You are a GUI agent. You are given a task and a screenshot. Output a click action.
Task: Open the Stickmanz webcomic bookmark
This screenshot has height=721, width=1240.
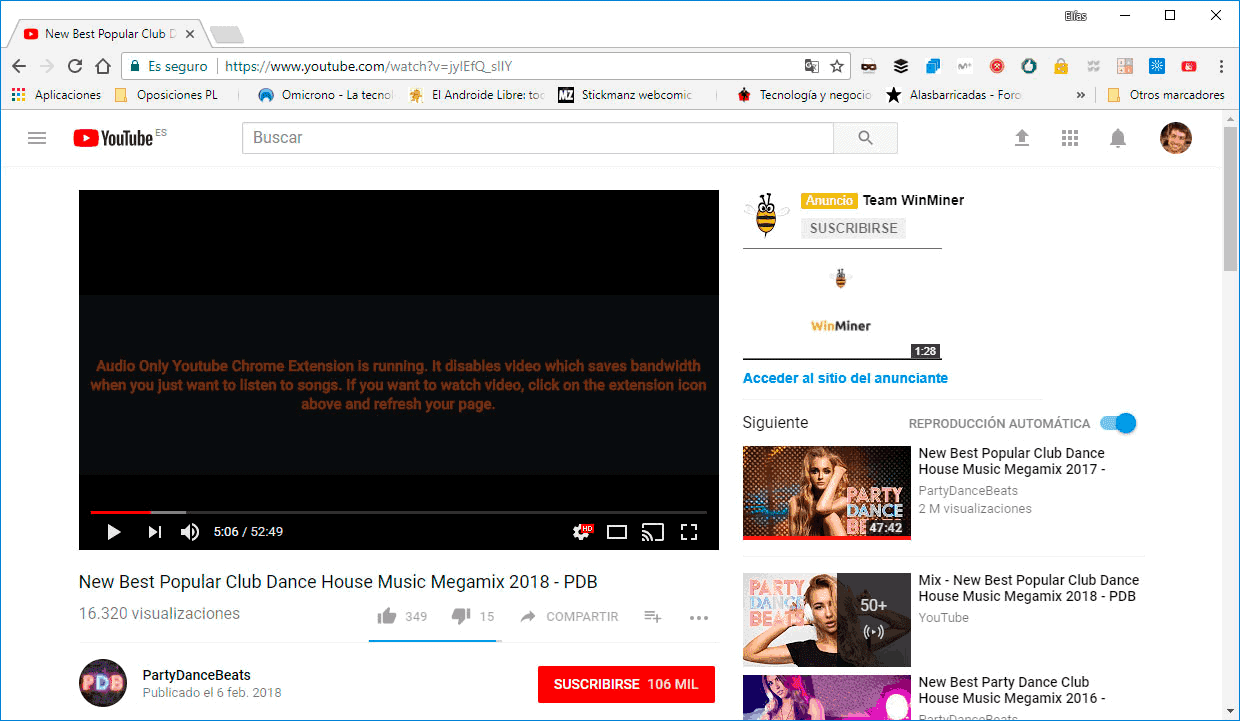click(x=627, y=95)
